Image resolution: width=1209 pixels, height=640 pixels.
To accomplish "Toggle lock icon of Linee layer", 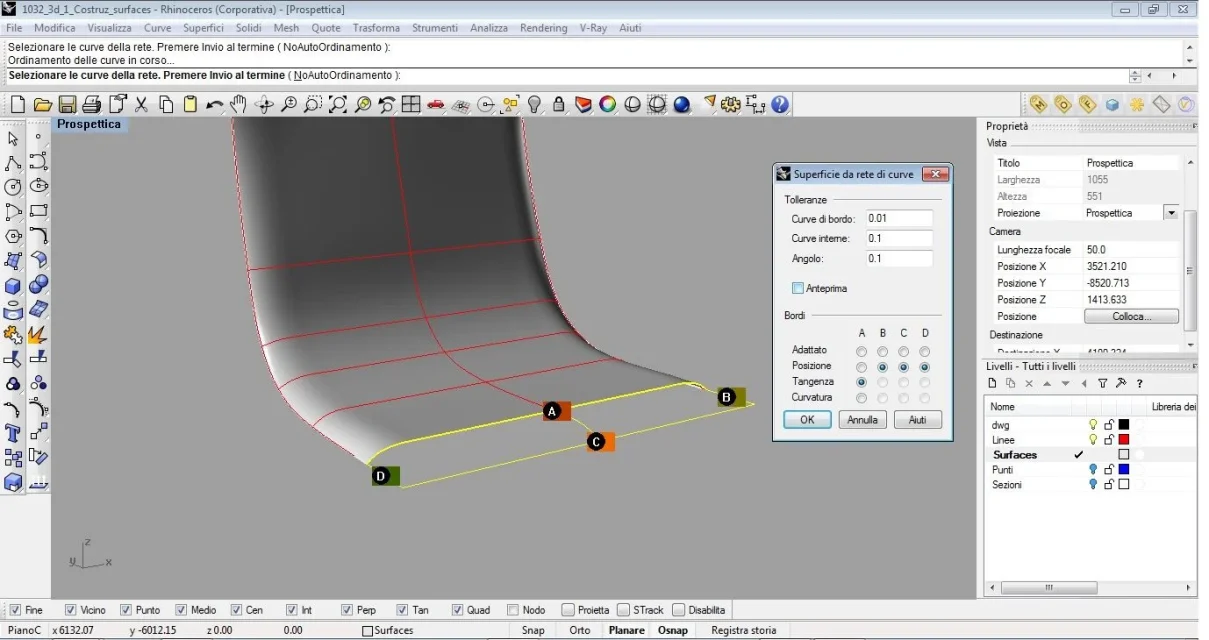I will [x=1108, y=440].
